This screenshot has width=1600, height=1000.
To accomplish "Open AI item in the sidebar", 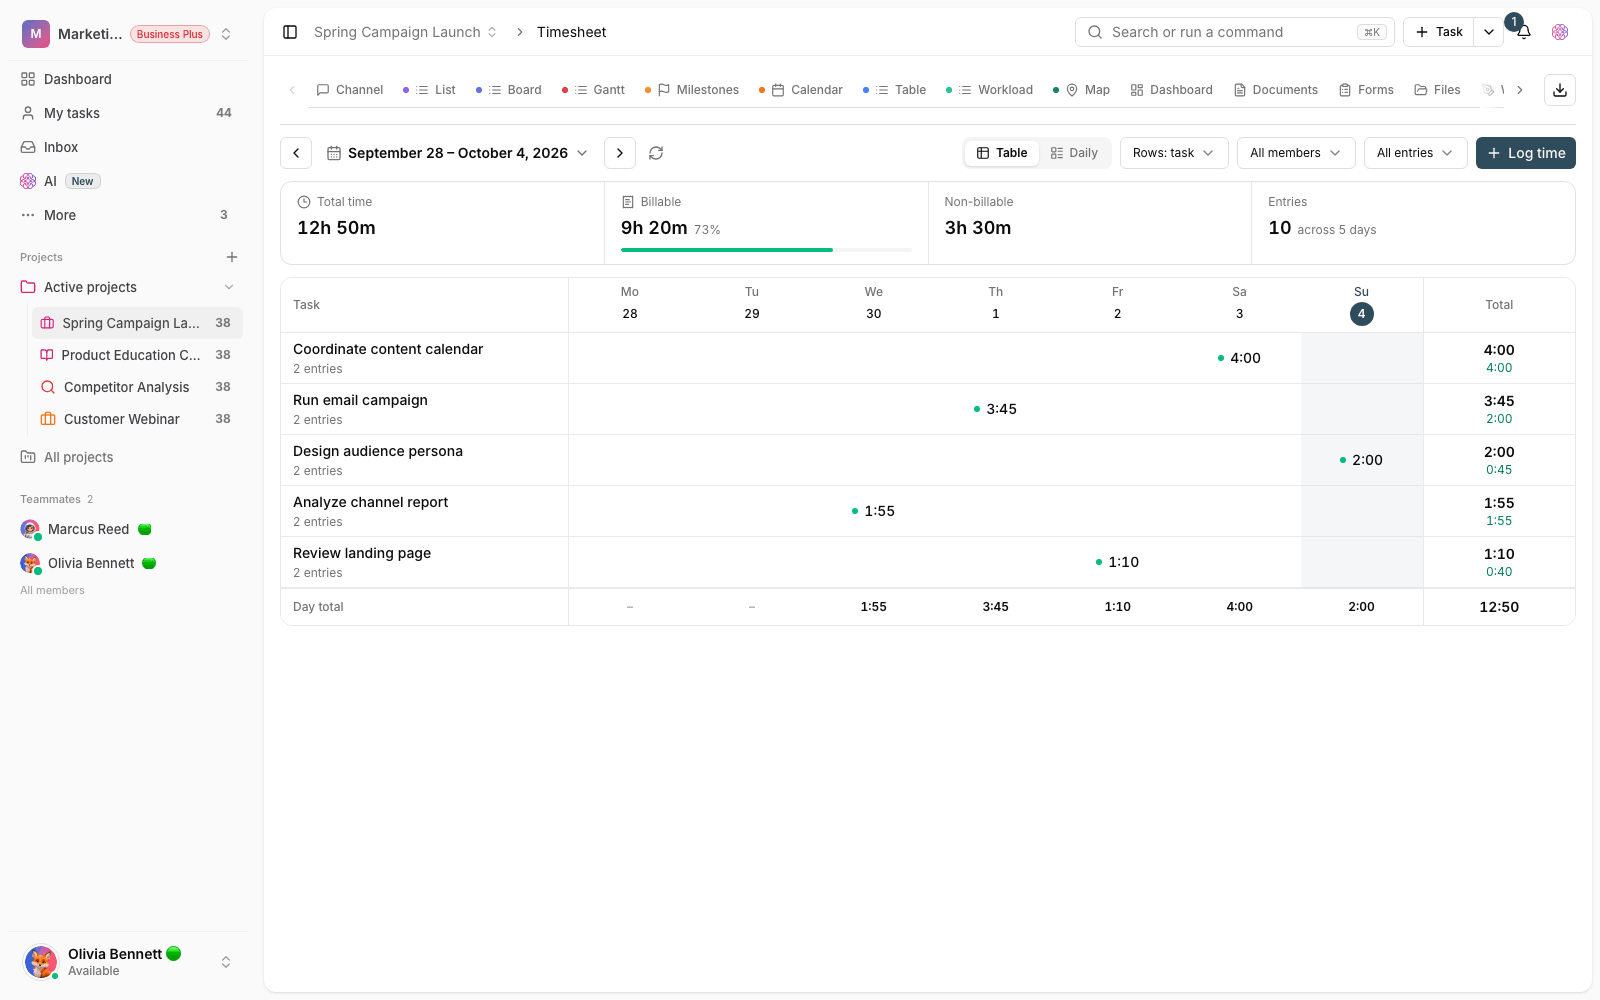I will tap(128, 181).
